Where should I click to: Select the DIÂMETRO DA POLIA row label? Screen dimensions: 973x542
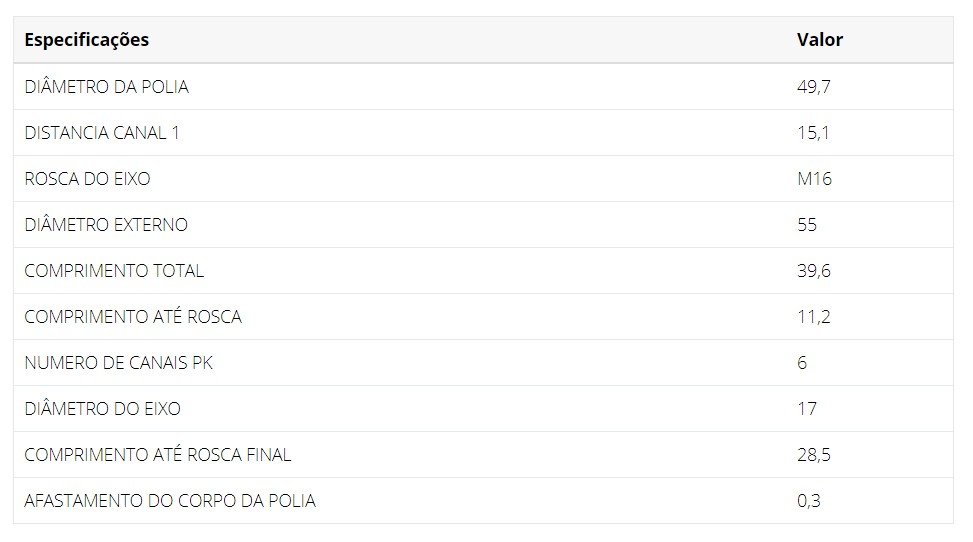[x=106, y=86]
